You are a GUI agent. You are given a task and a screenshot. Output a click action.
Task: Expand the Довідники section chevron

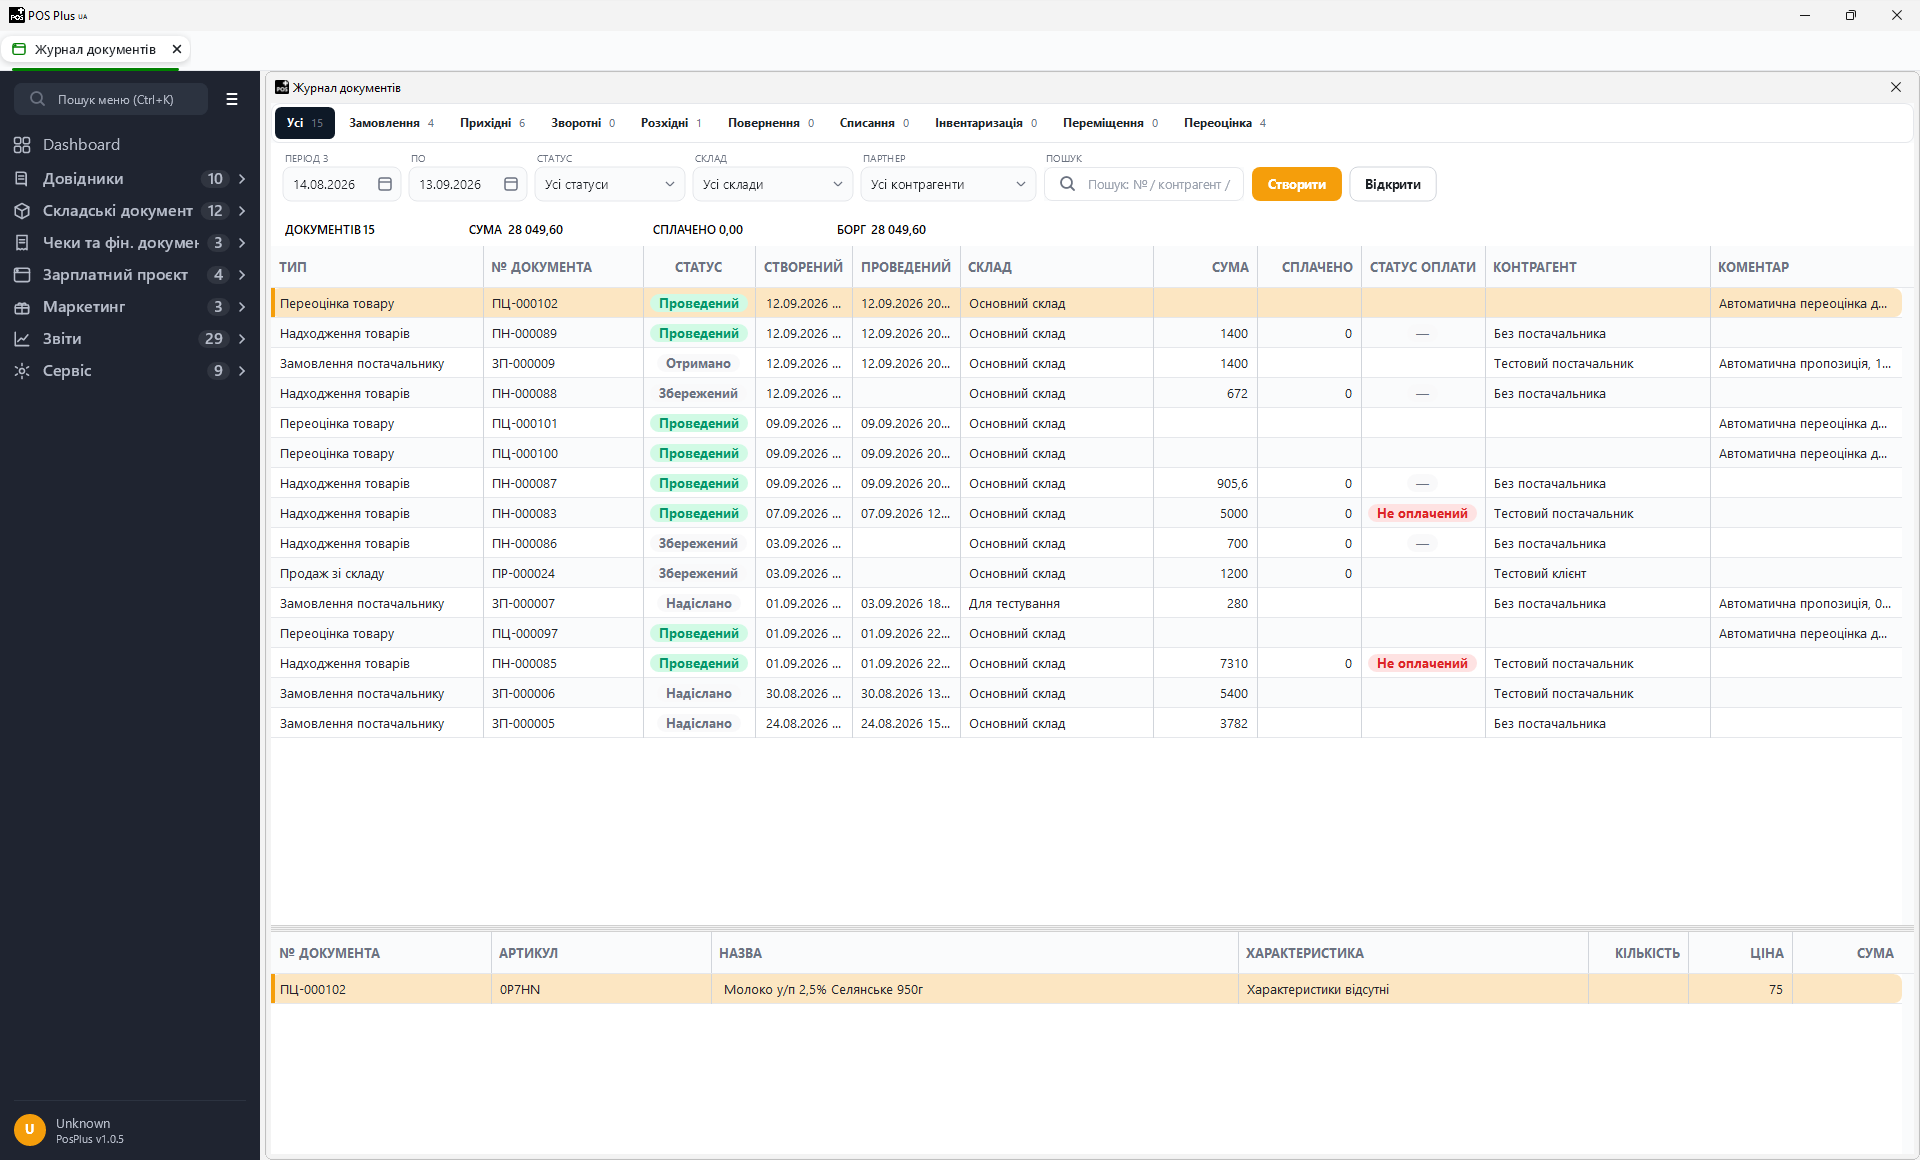point(242,179)
